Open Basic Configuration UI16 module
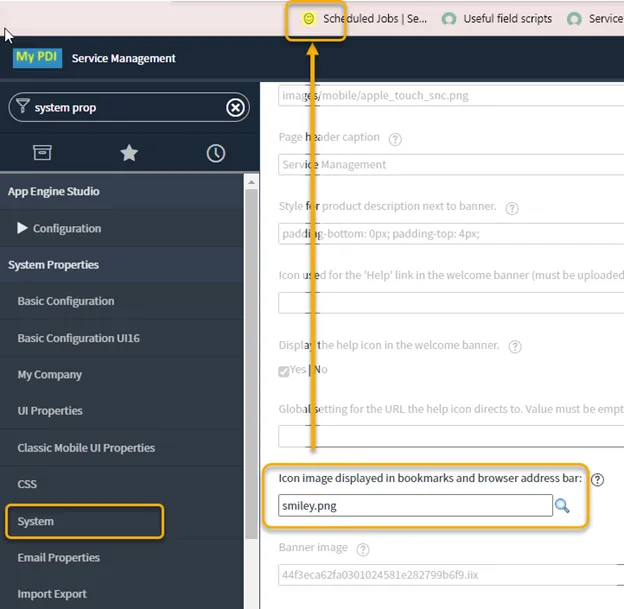 tap(78, 338)
